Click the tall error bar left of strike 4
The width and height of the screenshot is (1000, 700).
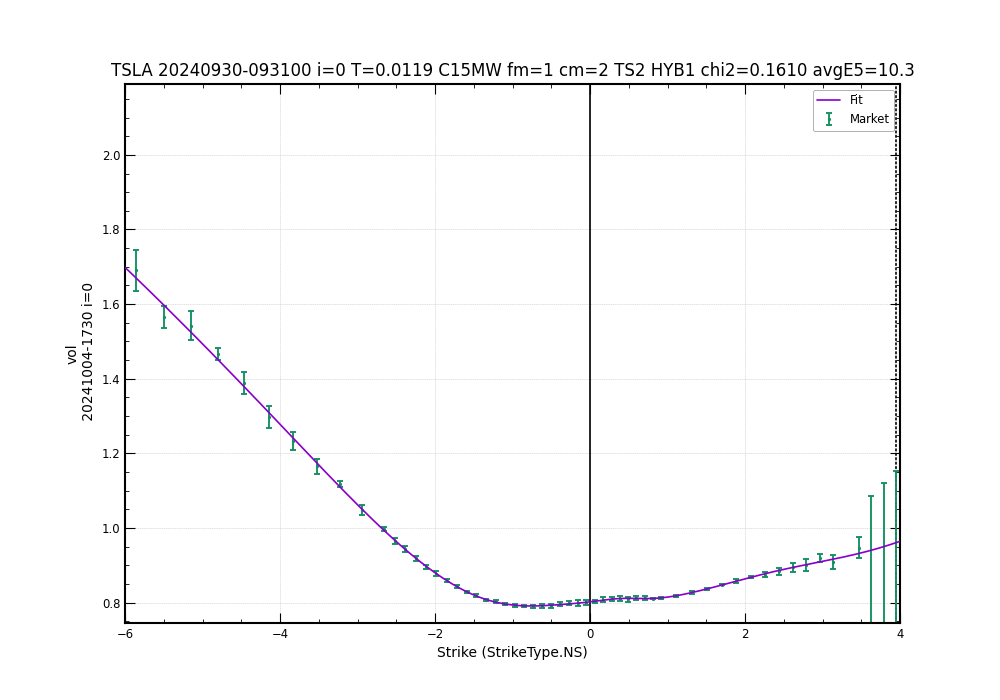(x=884, y=550)
